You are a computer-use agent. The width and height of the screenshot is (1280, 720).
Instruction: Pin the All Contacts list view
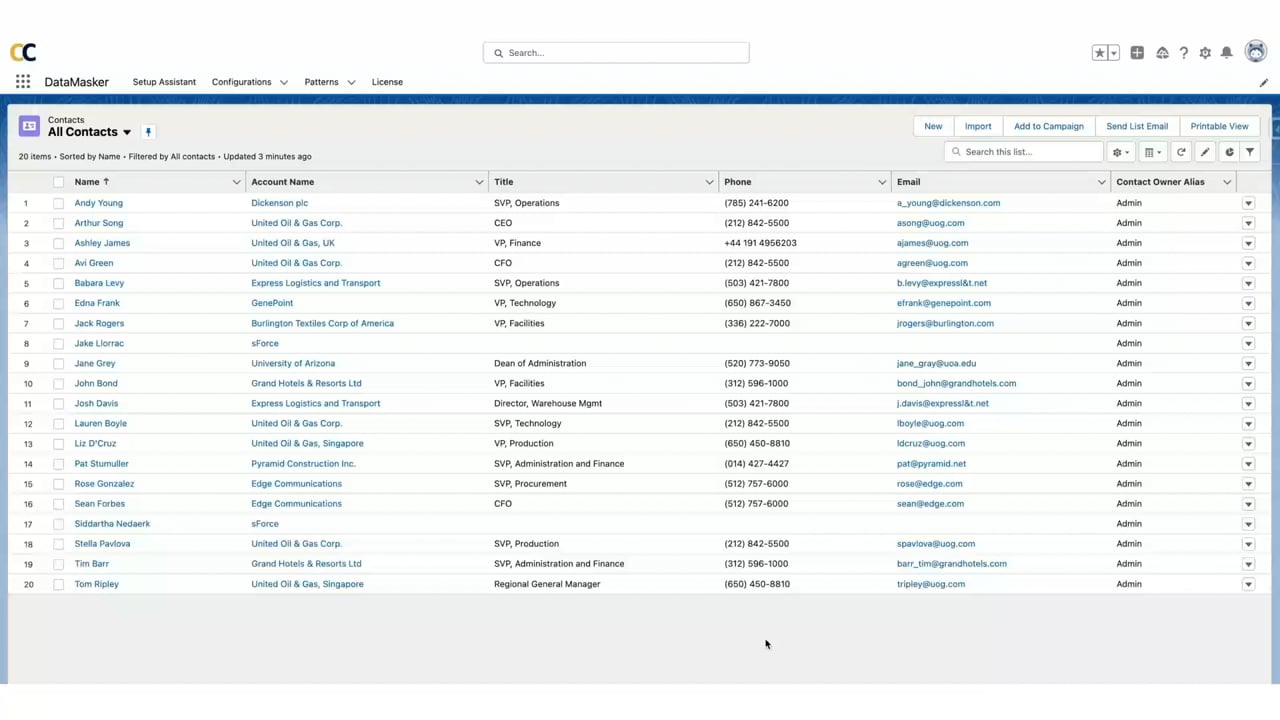148,132
